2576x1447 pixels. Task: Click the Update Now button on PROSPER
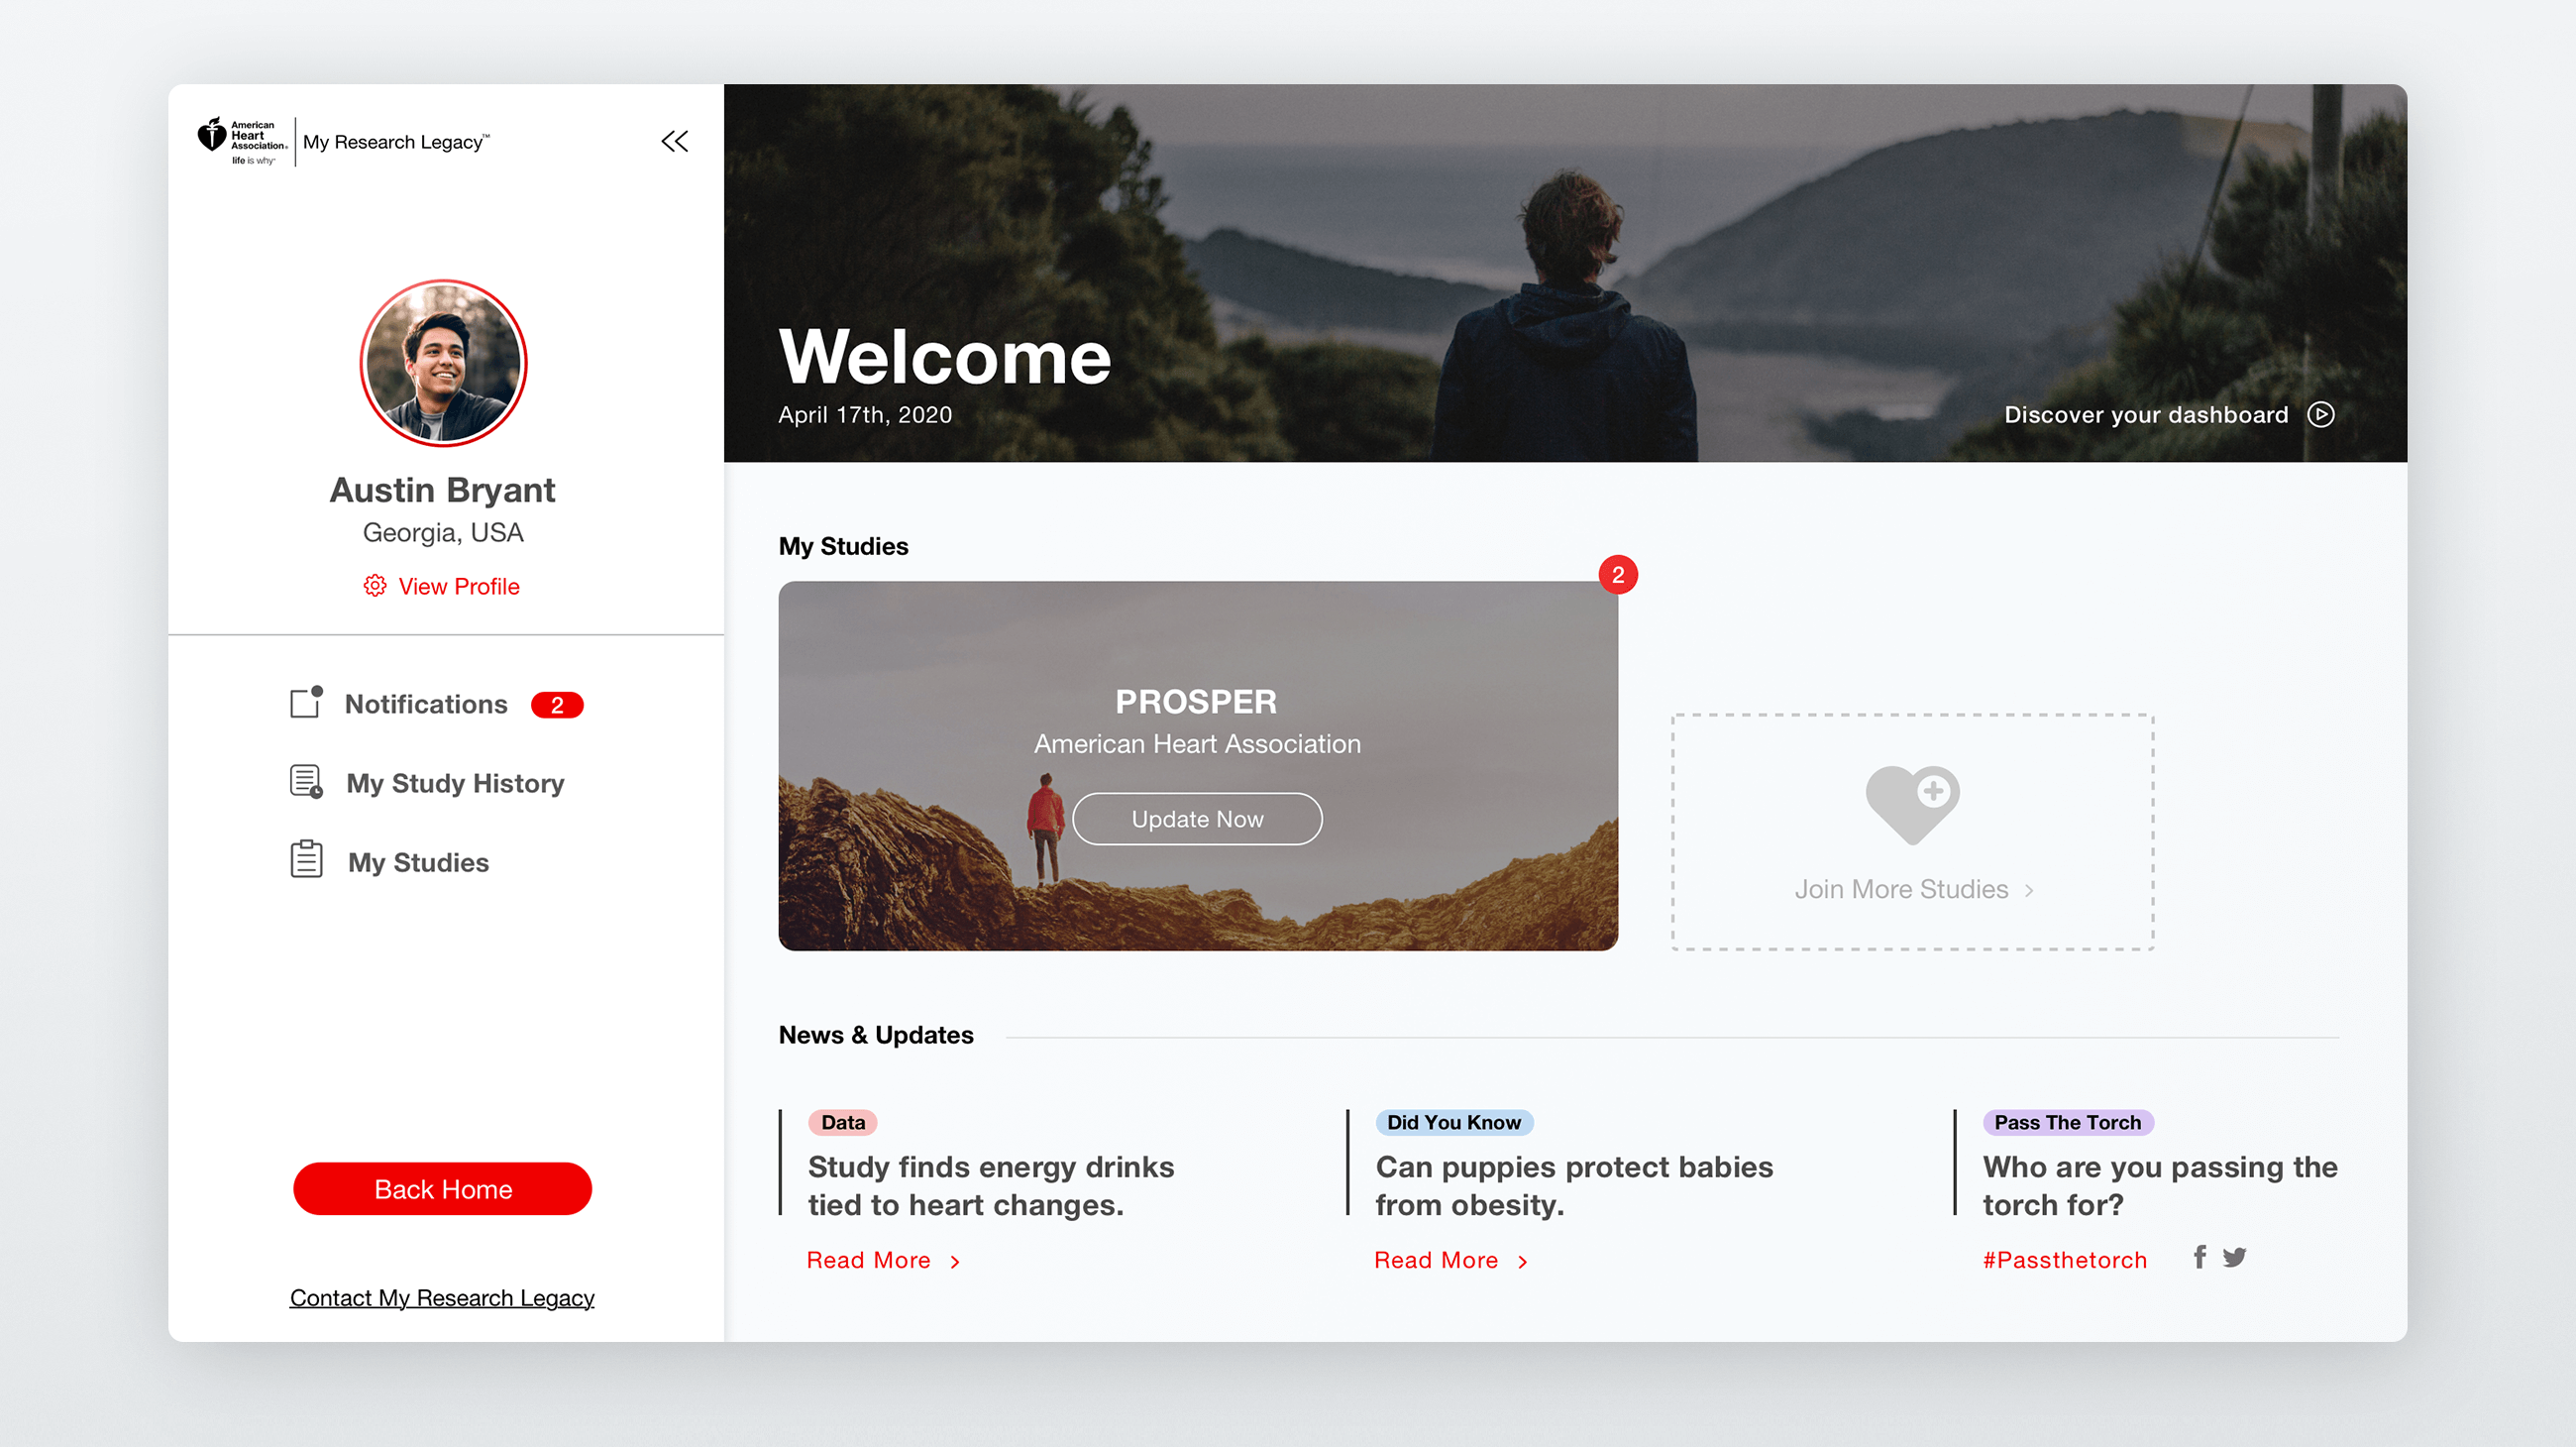pos(1196,819)
